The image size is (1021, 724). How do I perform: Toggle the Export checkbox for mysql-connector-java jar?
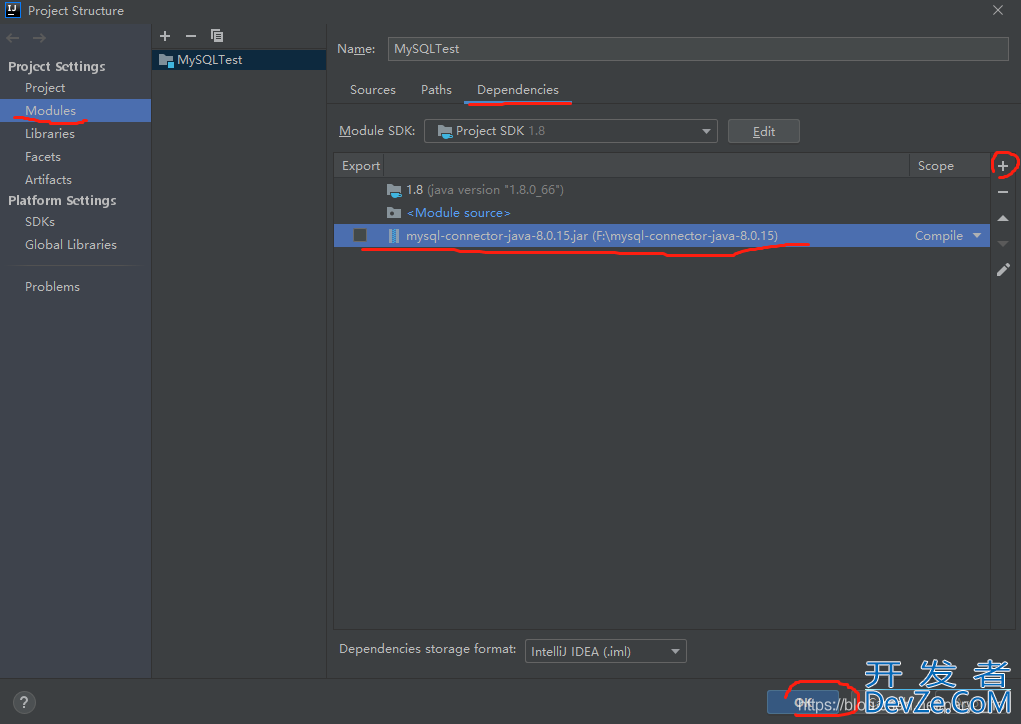coord(360,235)
